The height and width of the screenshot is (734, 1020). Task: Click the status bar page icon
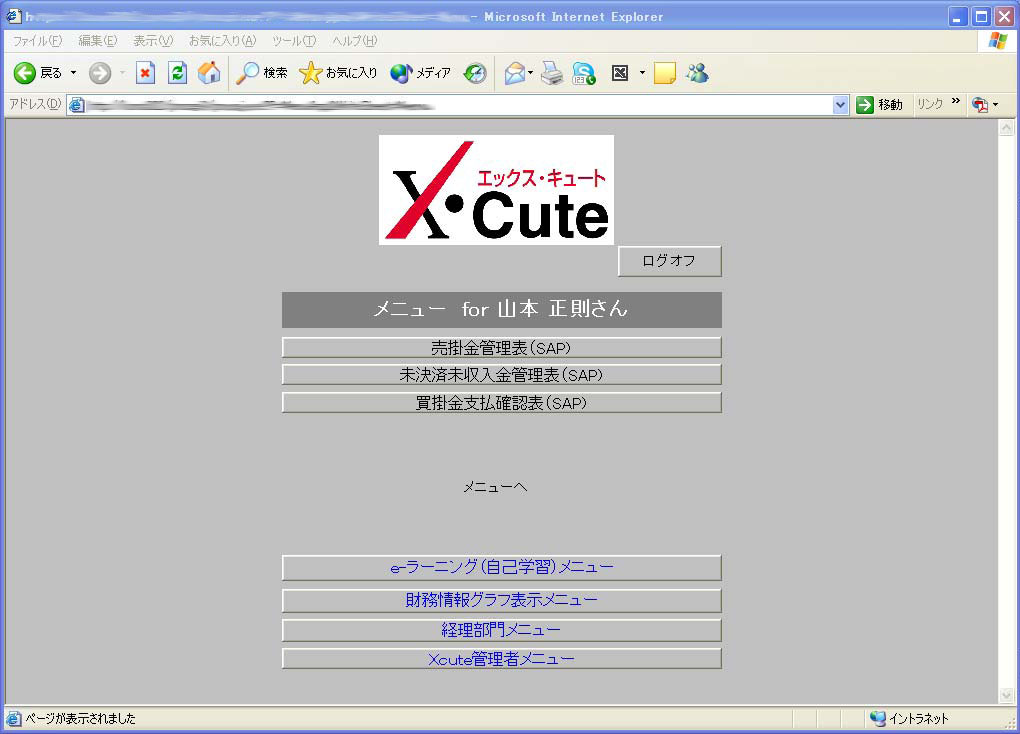pos(13,718)
